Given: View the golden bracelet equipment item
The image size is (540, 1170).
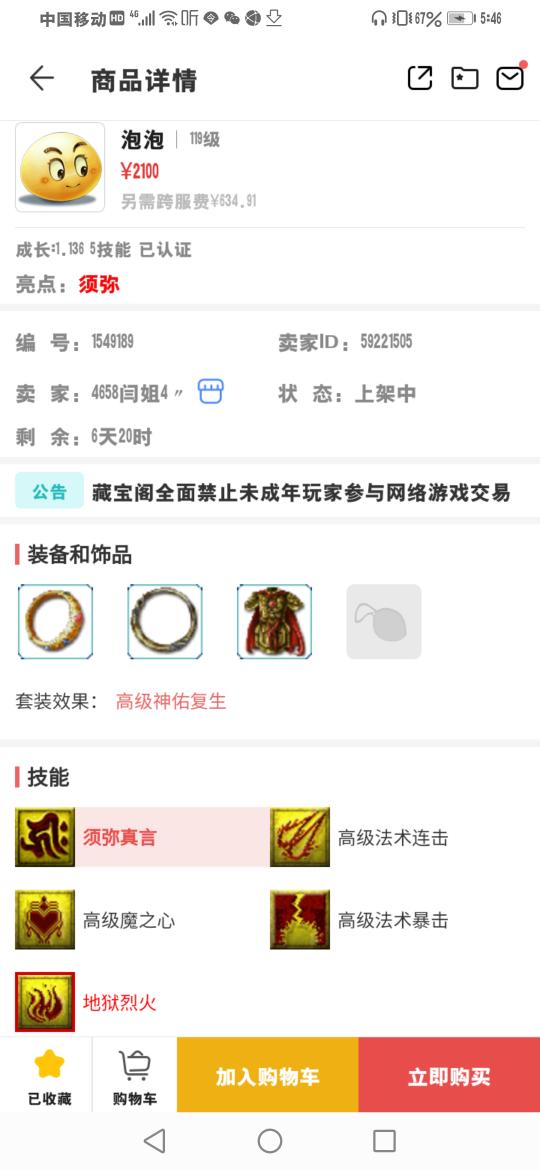Looking at the screenshot, I should click(x=55, y=622).
